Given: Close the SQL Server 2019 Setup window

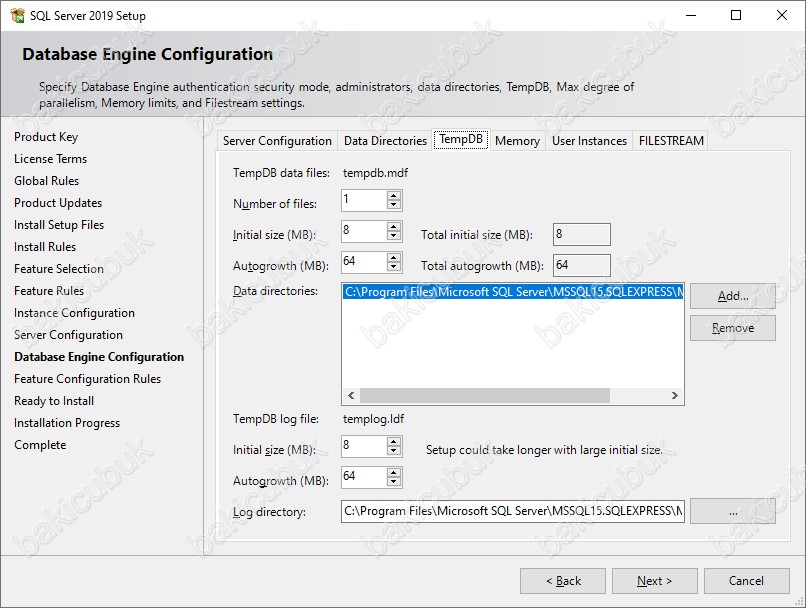Looking at the screenshot, I should pyautogui.click(x=782, y=15).
